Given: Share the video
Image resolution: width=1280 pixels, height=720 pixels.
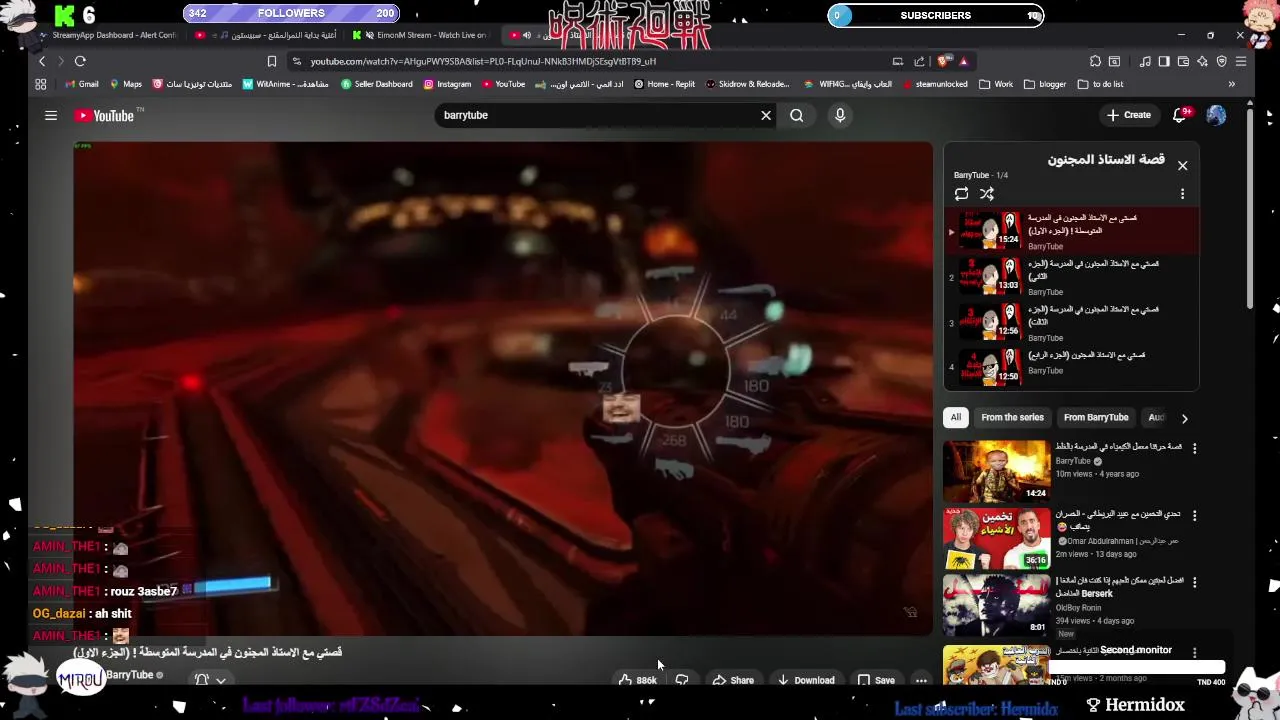Looking at the screenshot, I should (733, 680).
